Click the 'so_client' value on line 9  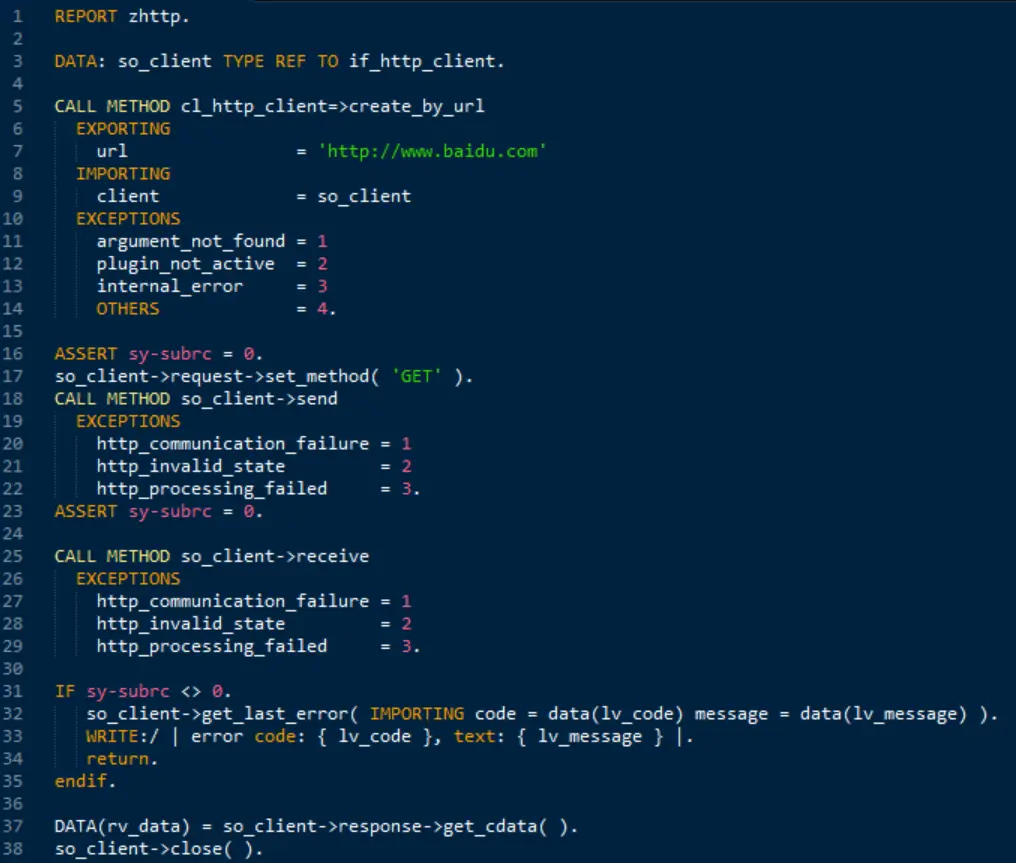coord(364,196)
